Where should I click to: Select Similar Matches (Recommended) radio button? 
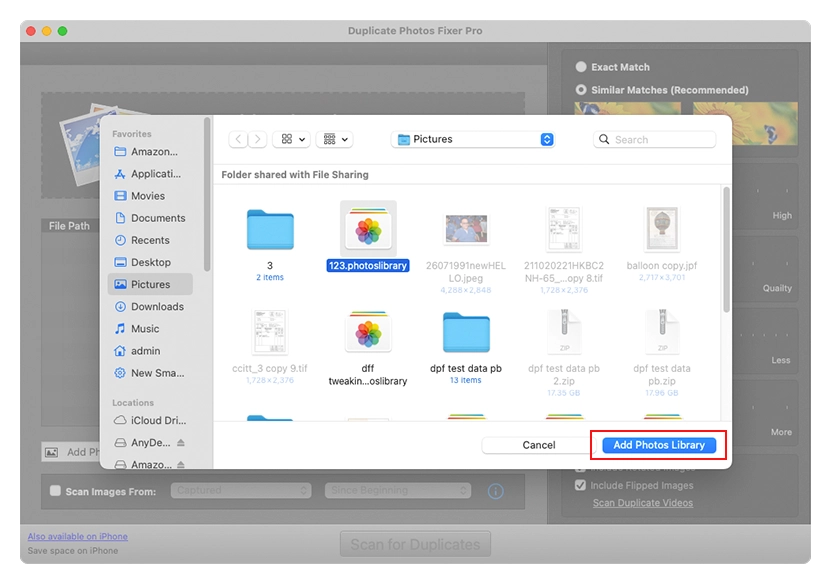(581, 90)
